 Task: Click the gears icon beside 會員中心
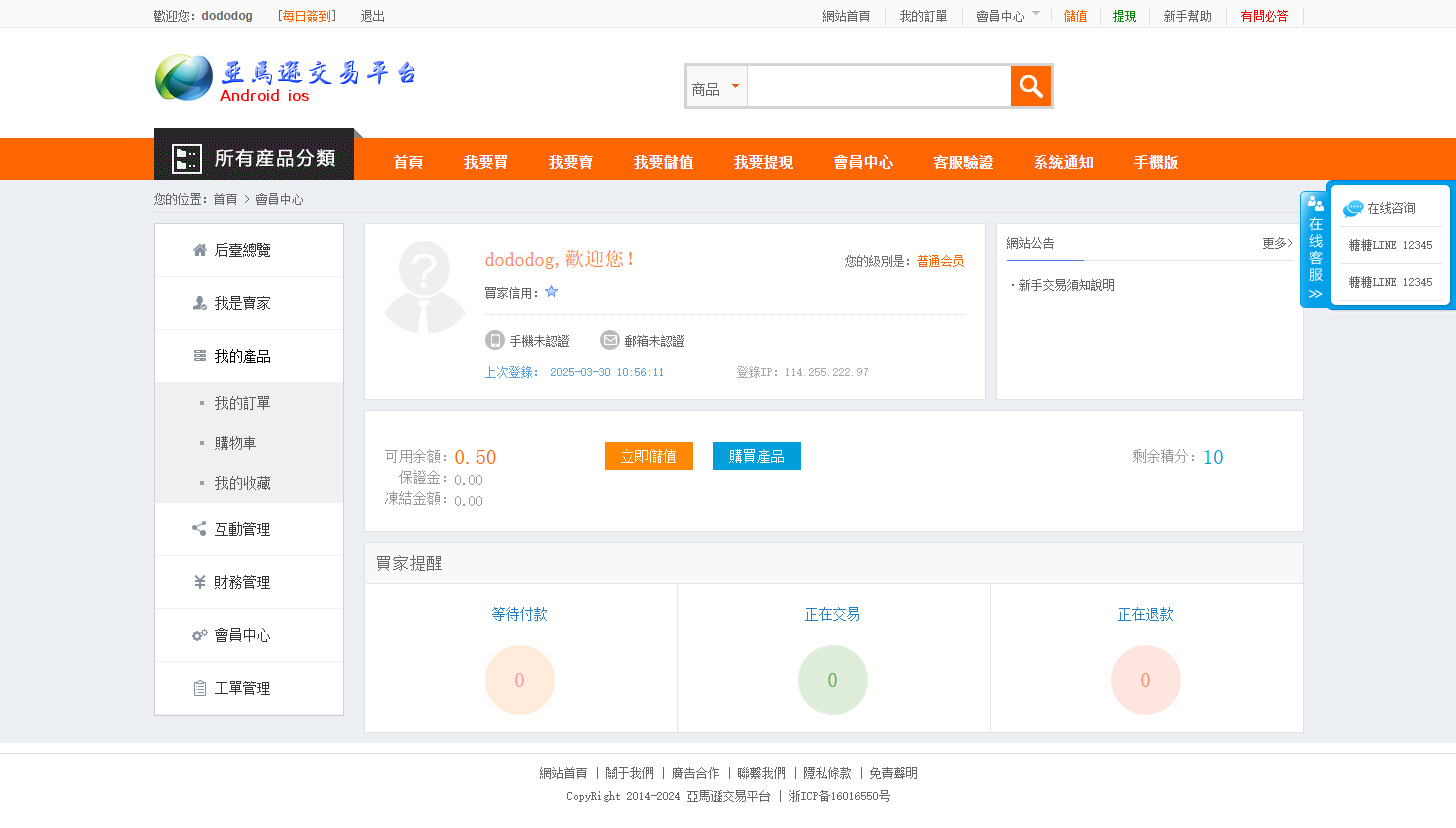[x=200, y=635]
